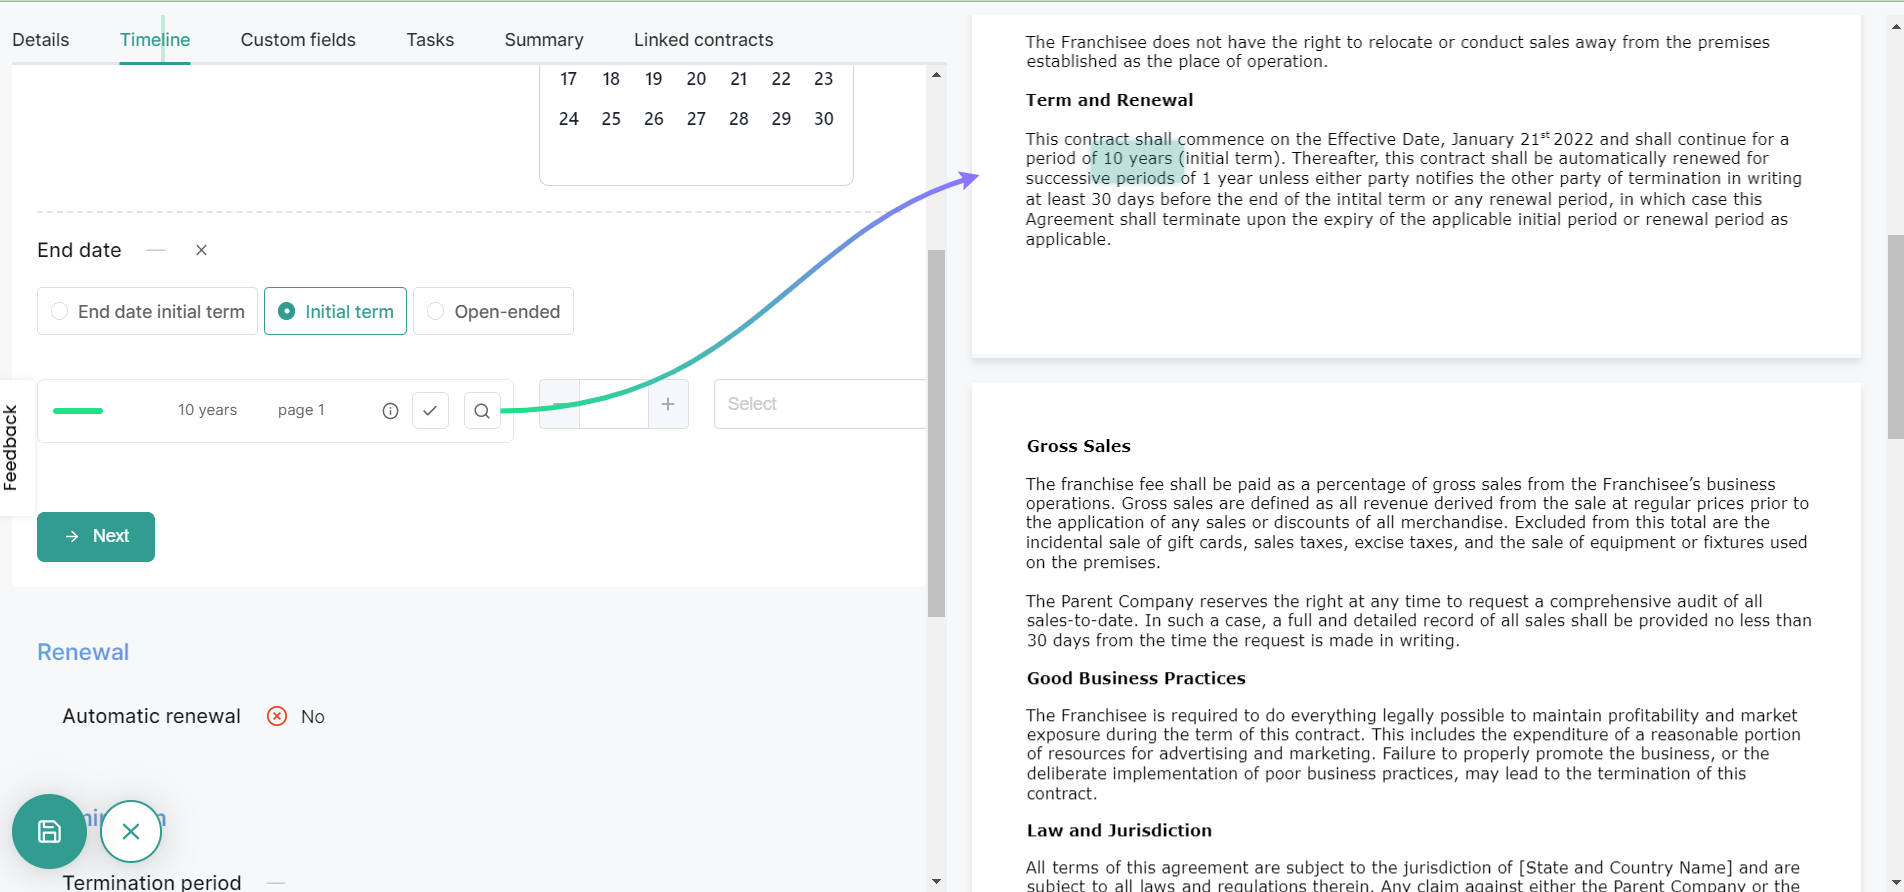The height and width of the screenshot is (892, 1904).
Task: Decrease the term number with minus
Action: point(559,404)
